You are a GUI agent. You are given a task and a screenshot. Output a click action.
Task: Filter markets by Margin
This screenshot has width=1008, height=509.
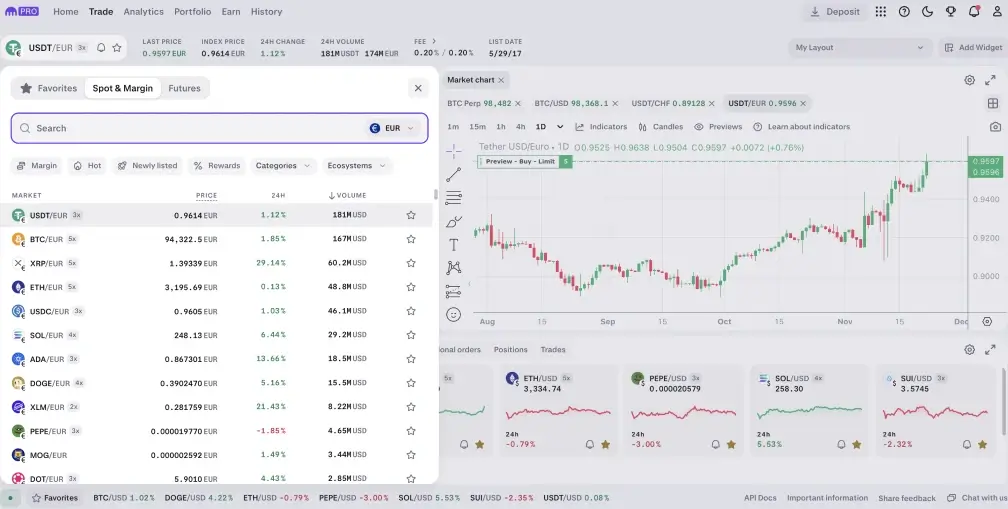(37, 166)
